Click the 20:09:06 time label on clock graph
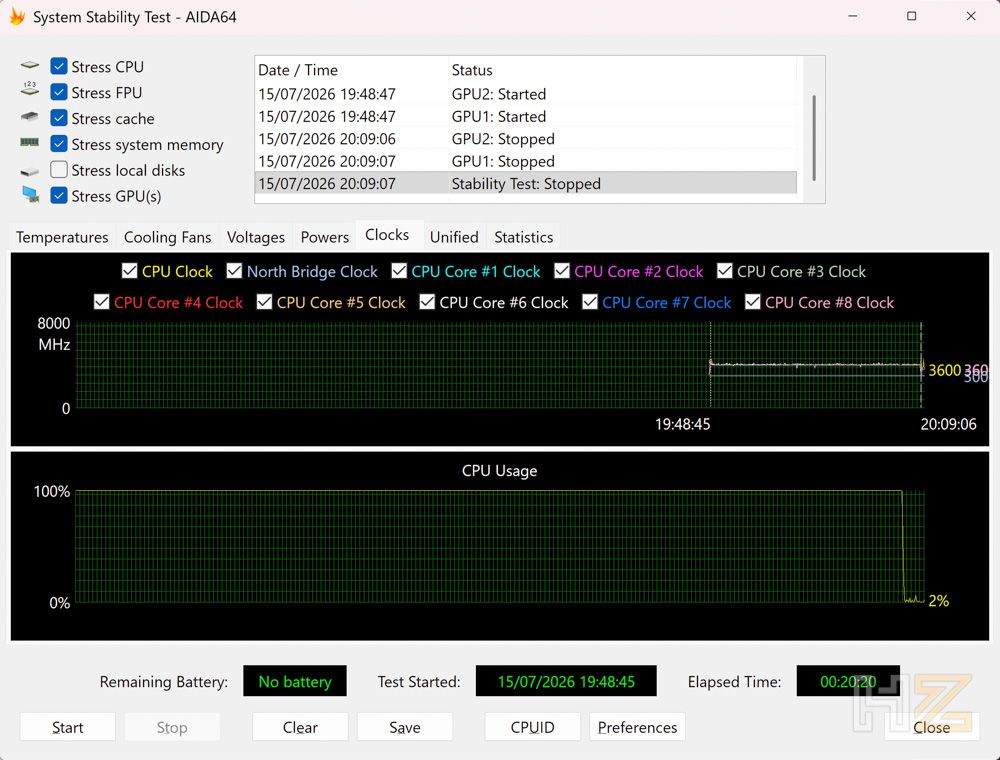Image resolution: width=1000 pixels, height=760 pixels. 948,424
